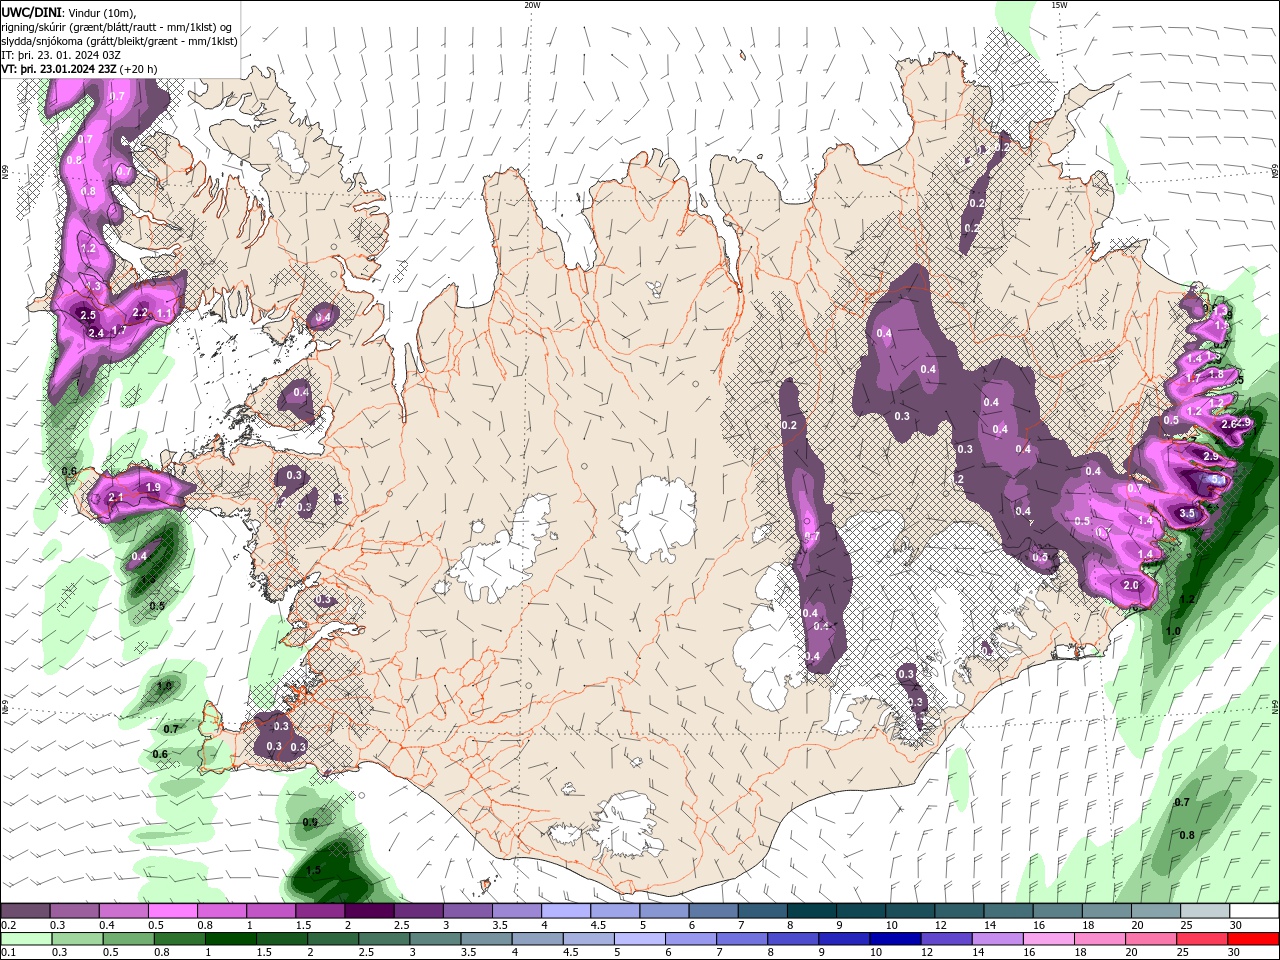1280x960 pixels.
Task: Click the rain scale swatch starting at 0.8
Action: point(178,939)
